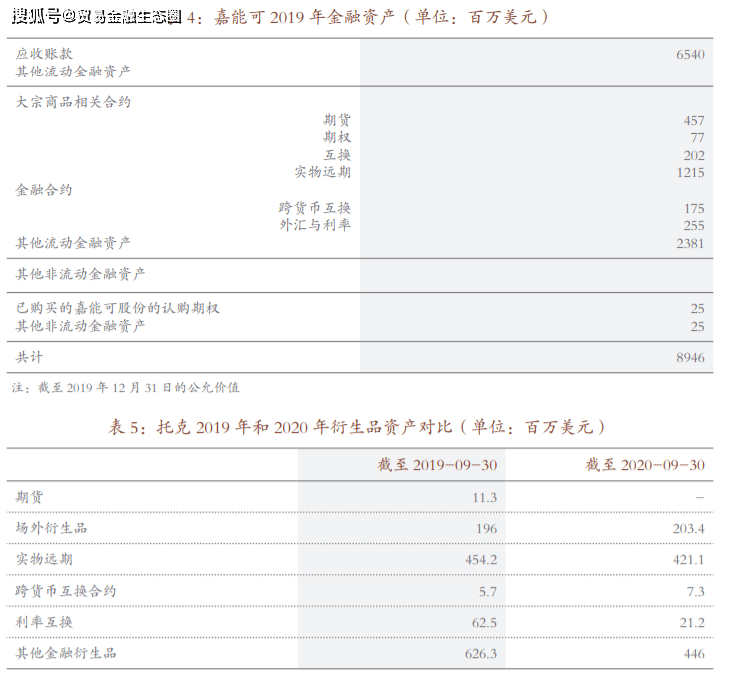Select the column header 截至 2019-09-30
This screenshot has width=730, height=675.
pos(437,465)
